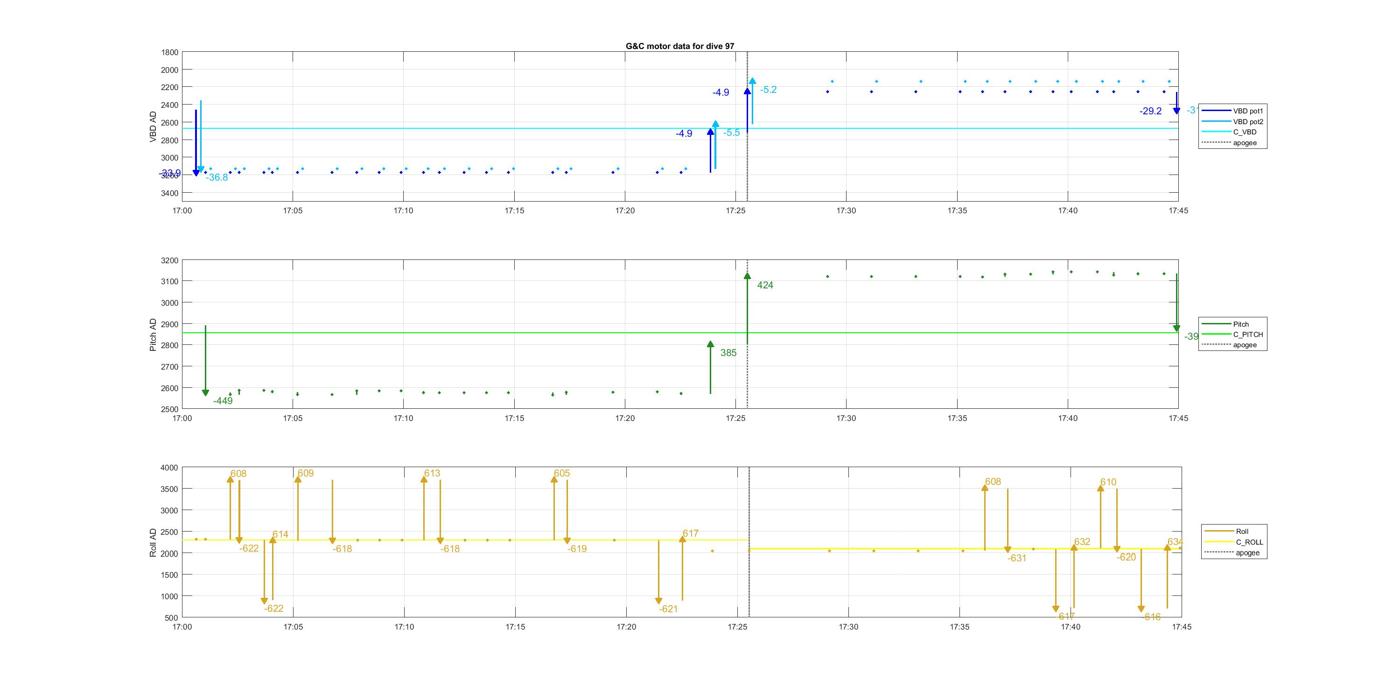Click the "-631" roll data label
The image size is (1400, 693).
[1017, 559]
